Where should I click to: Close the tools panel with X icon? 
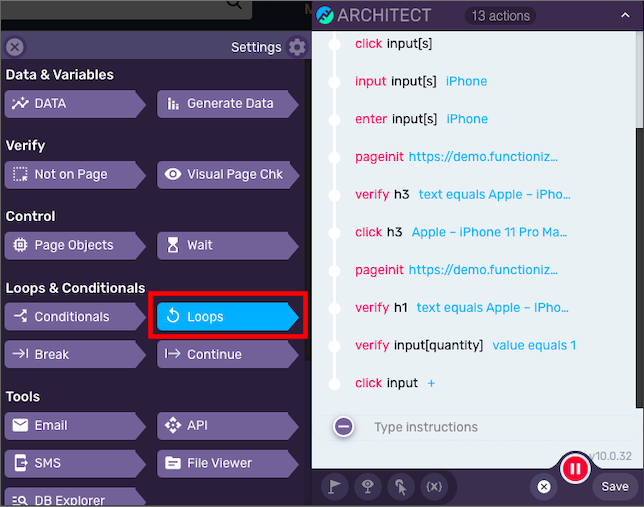(15, 47)
